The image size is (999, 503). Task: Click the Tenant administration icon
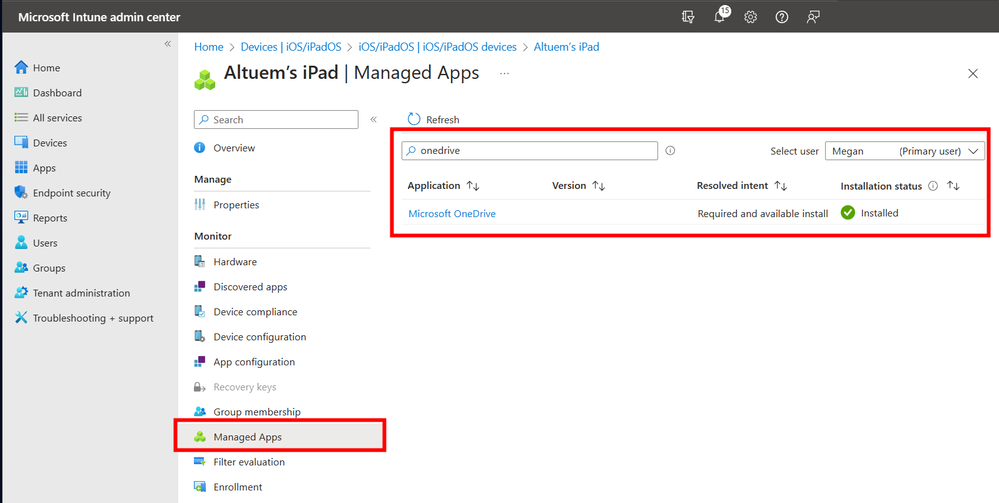pos(21,293)
